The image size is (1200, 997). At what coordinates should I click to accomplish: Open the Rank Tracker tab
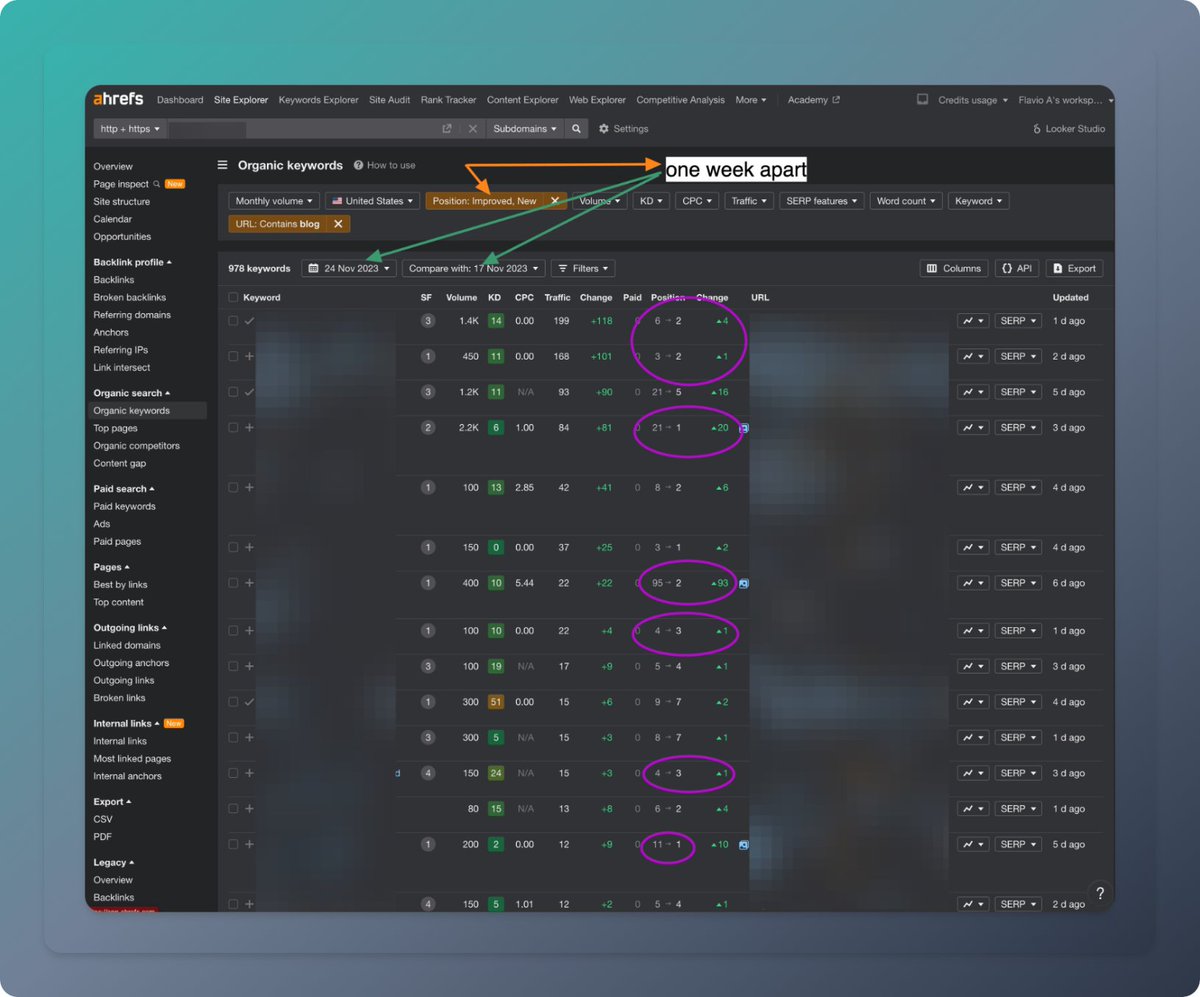448,100
